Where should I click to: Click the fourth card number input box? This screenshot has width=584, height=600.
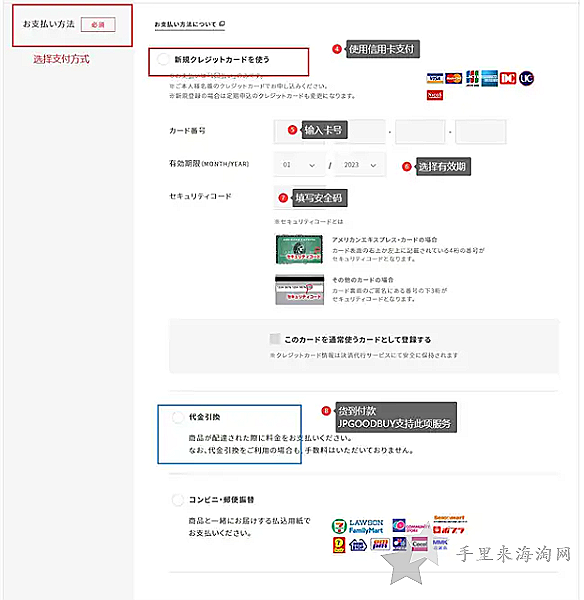coord(481,132)
